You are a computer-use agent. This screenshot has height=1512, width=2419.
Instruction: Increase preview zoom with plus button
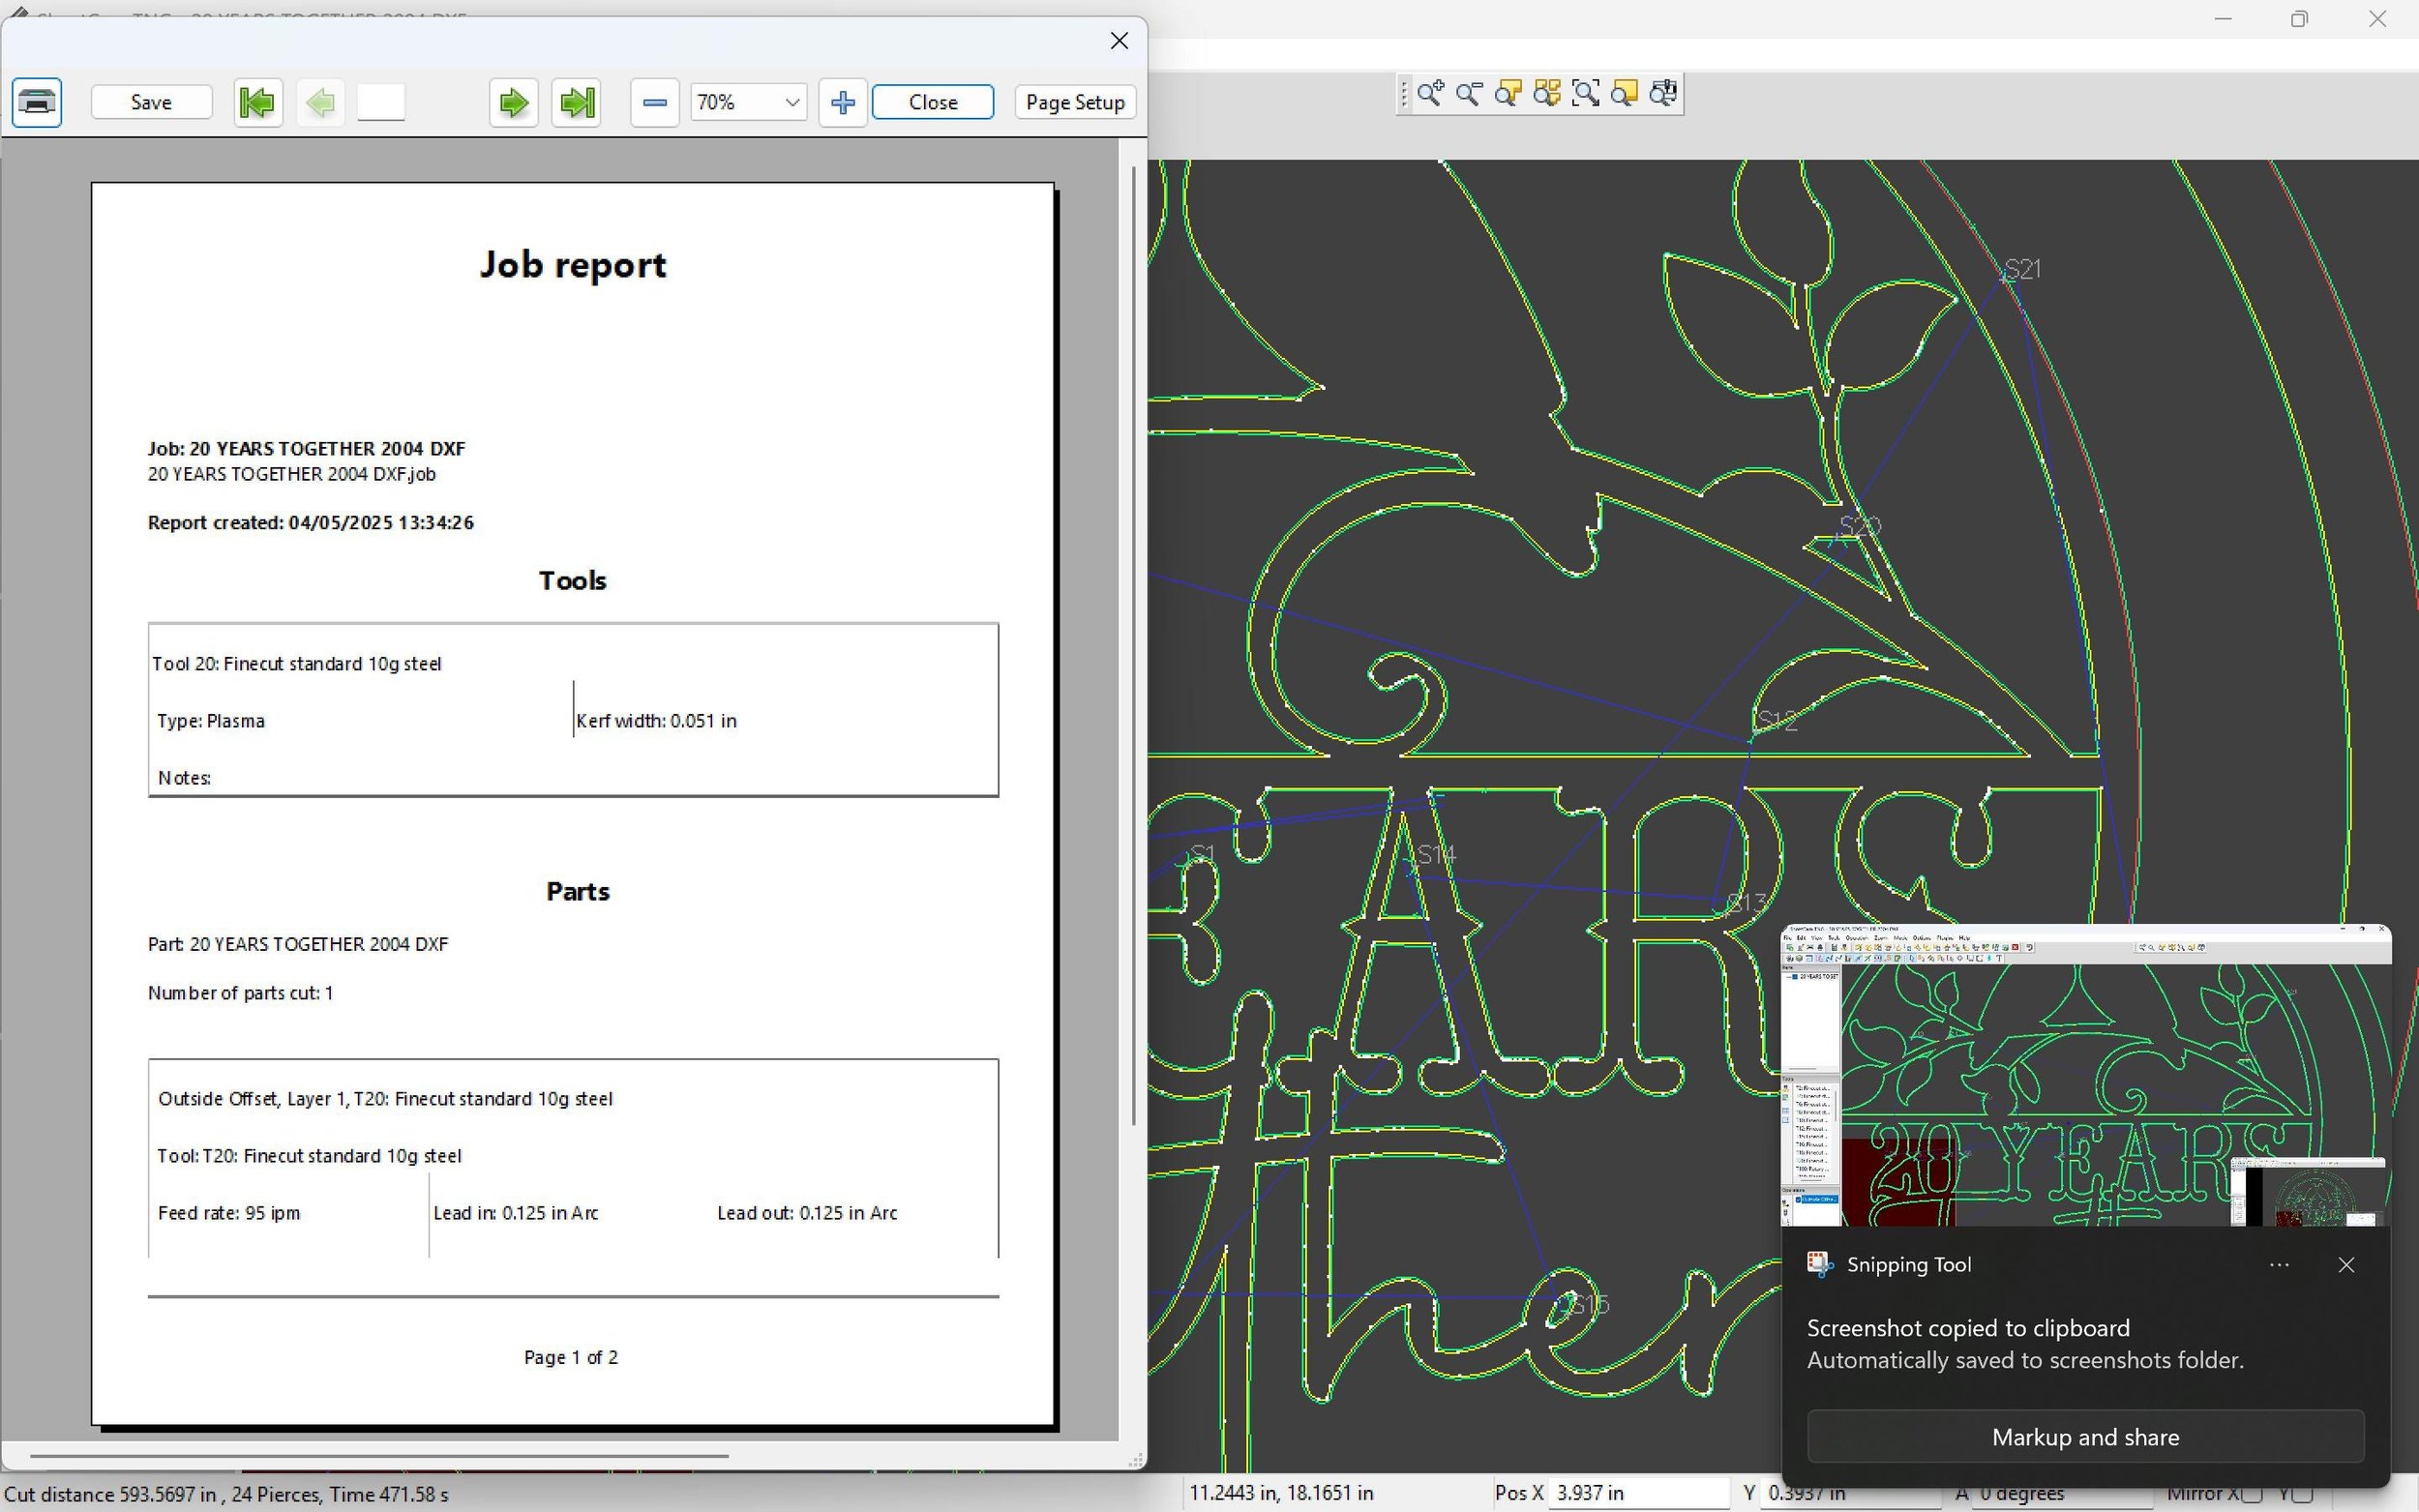(x=843, y=102)
